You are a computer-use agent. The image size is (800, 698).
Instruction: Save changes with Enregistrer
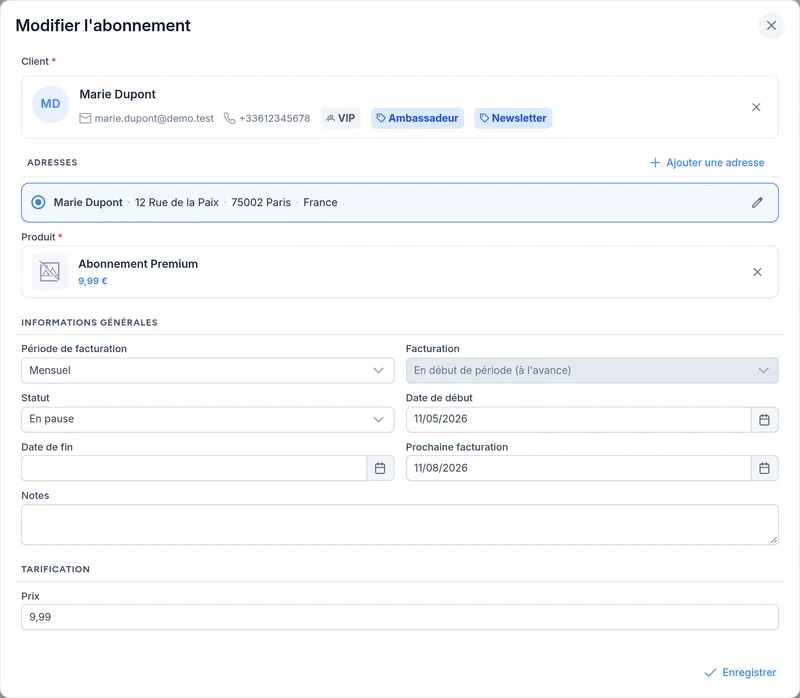click(740, 672)
